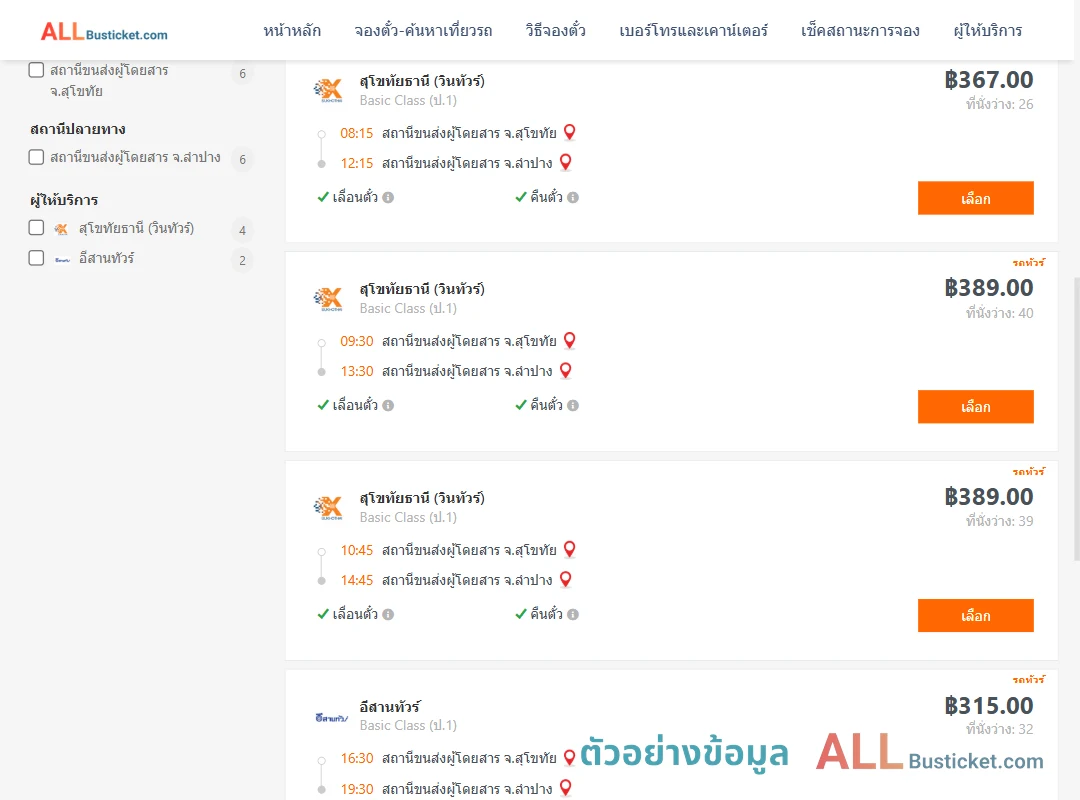This screenshot has width=1080, height=800.
Task: Click อีสานทัวร์ operator name on trip card
Action: [x=390, y=706]
